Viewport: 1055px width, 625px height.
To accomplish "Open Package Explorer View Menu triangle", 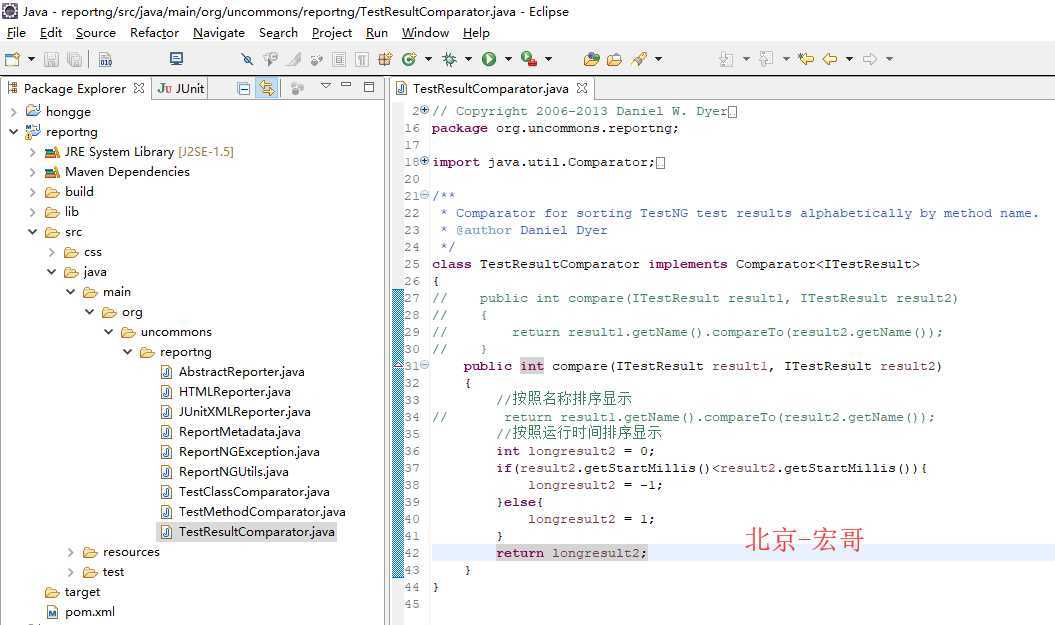I will [x=326, y=86].
